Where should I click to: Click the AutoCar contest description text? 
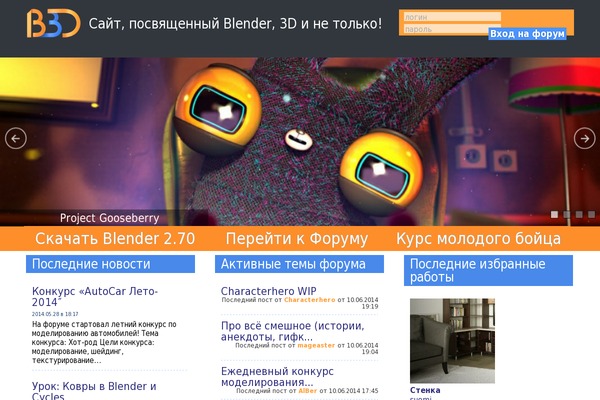104,342
